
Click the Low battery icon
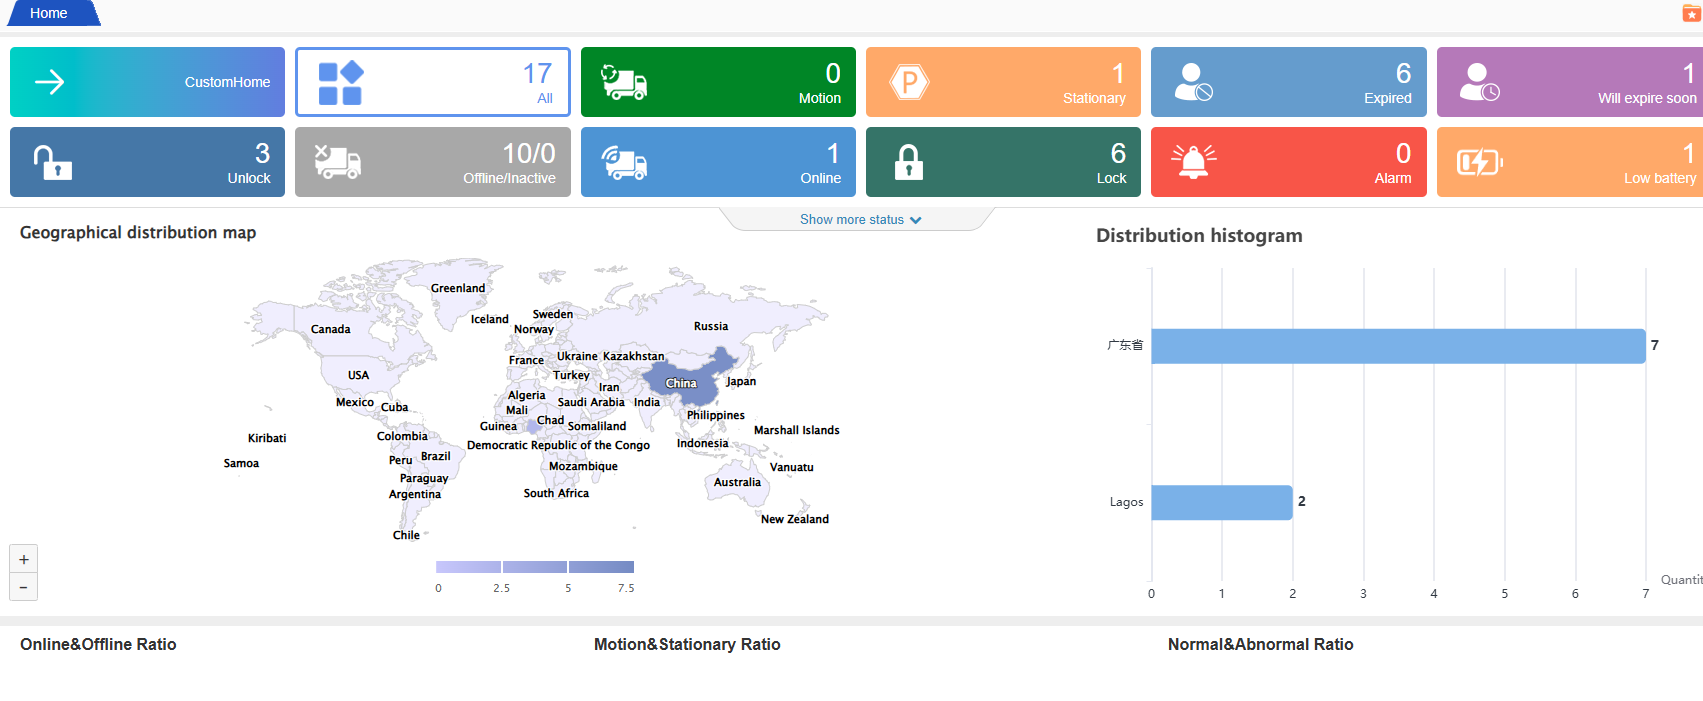point(1479,162)
